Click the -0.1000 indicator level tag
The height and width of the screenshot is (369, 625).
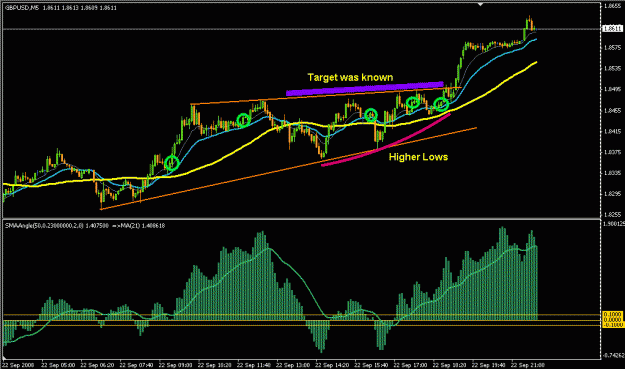(613, 325)
